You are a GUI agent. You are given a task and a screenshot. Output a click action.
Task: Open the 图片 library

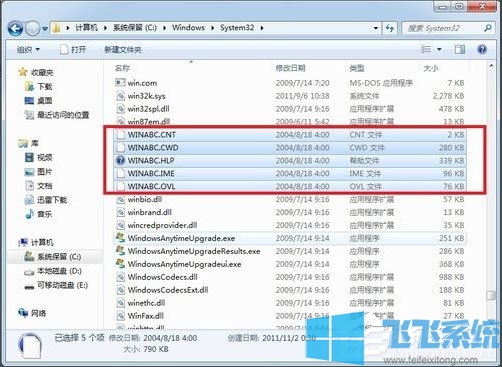[x=45, y=172]
